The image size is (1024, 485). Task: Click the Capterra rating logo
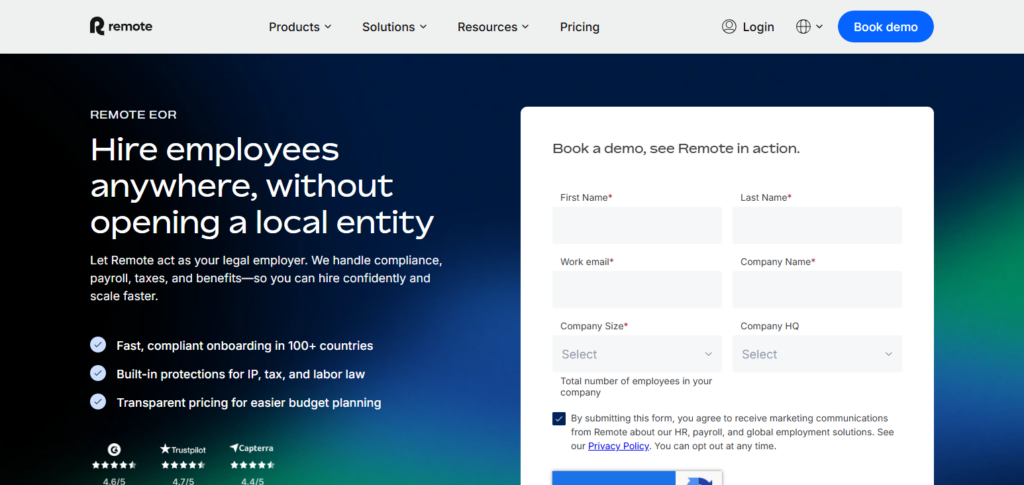coord(252,448)
